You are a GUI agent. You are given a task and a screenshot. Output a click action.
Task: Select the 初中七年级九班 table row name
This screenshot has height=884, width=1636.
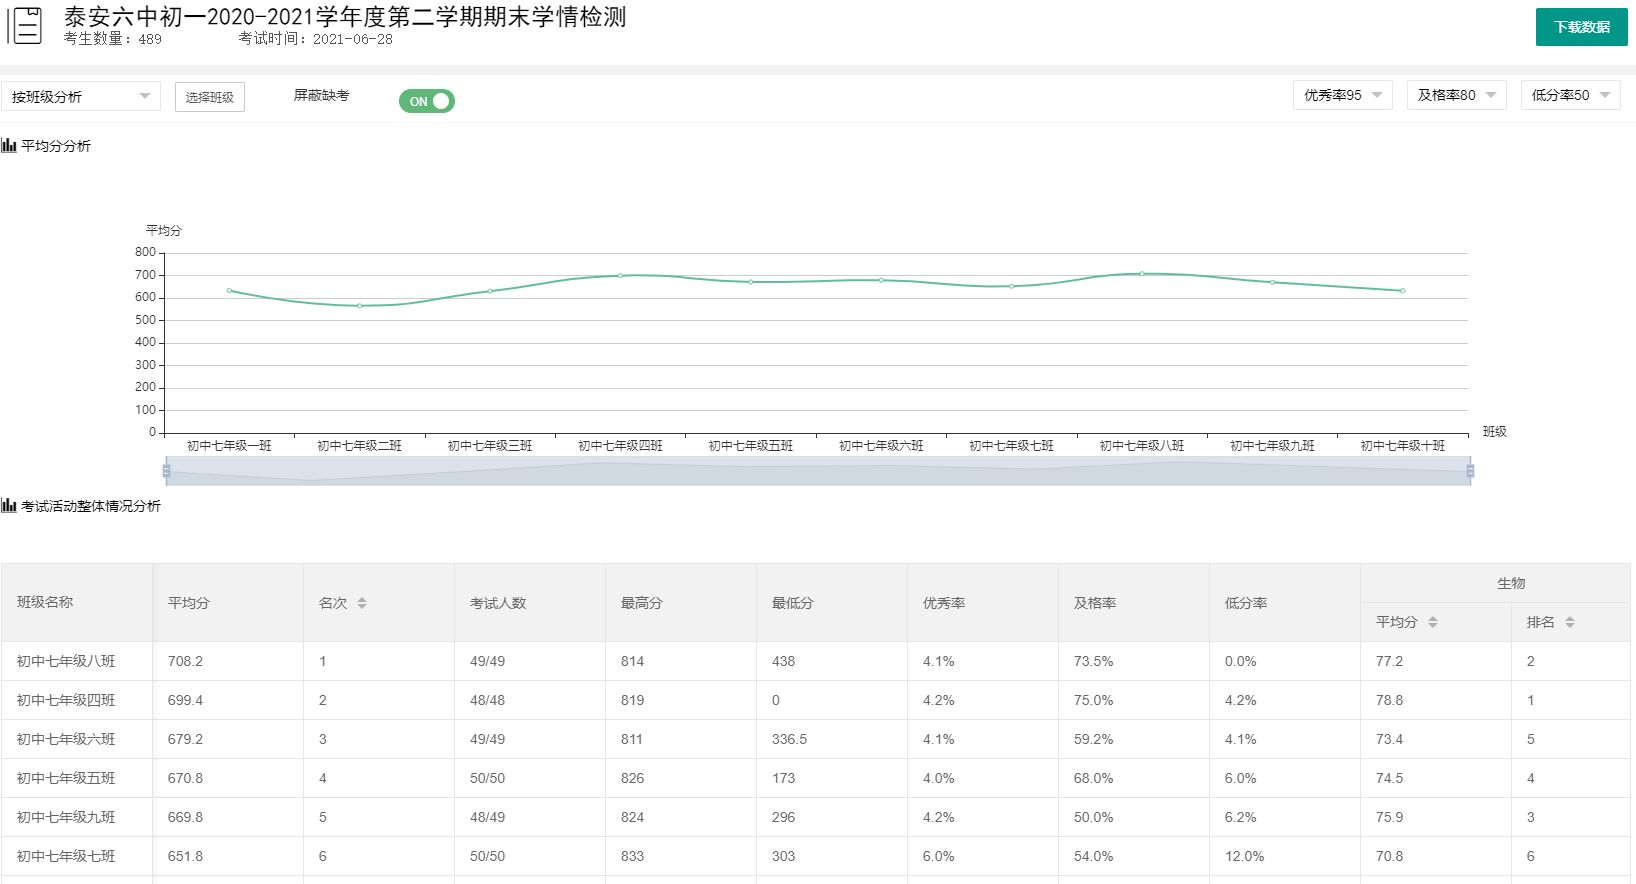click(x=66, y=817)
